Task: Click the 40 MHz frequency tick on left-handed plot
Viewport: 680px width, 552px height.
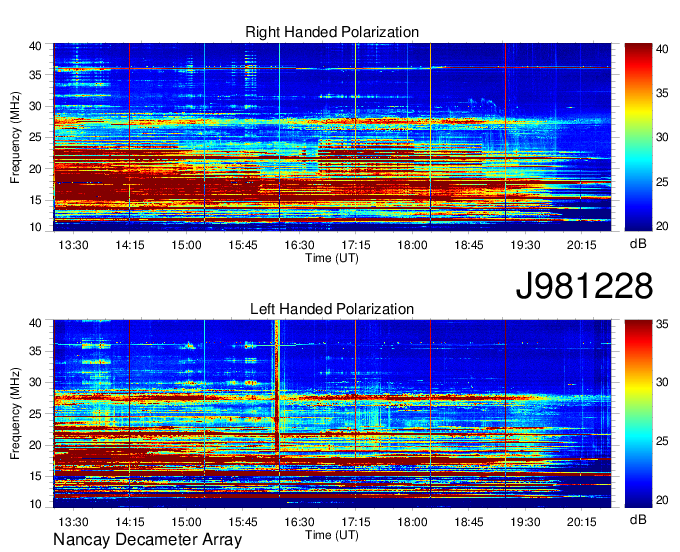Action: tap(35, 323)
